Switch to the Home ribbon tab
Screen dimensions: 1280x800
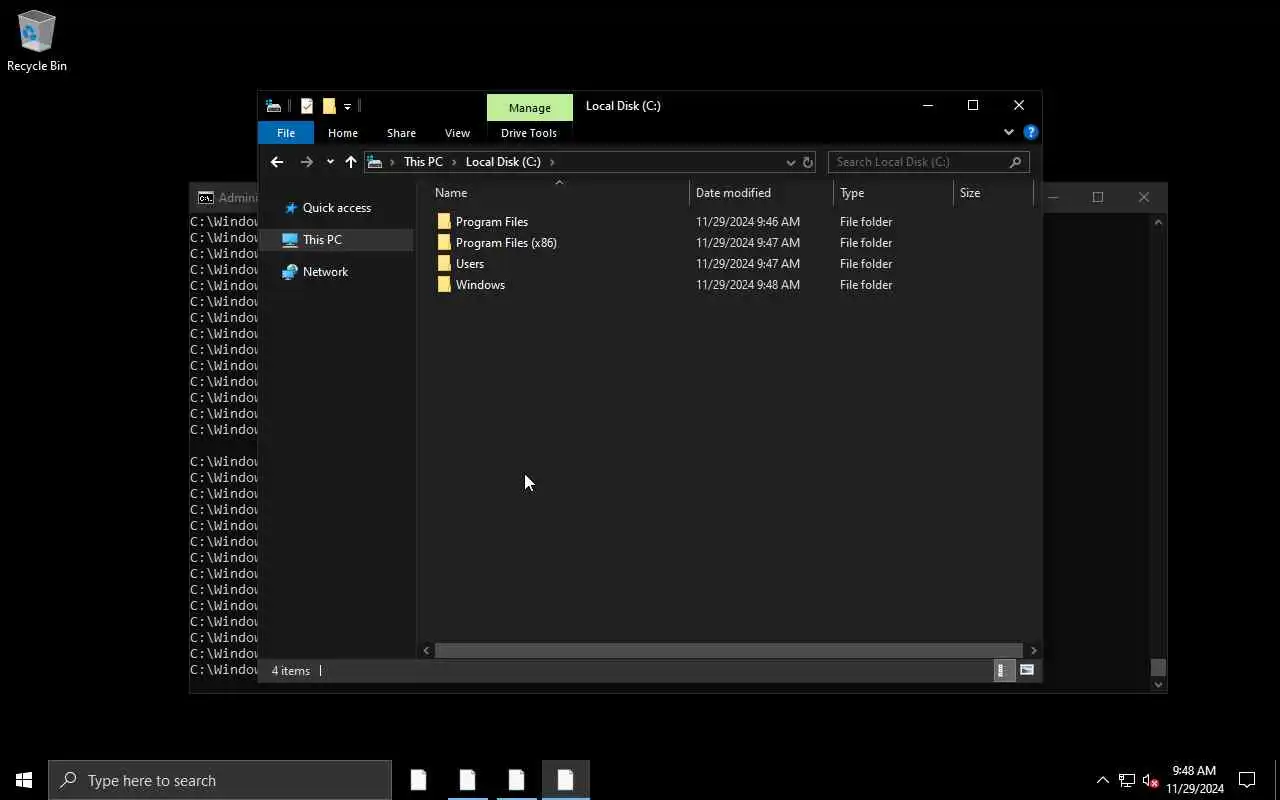[343, 133]
